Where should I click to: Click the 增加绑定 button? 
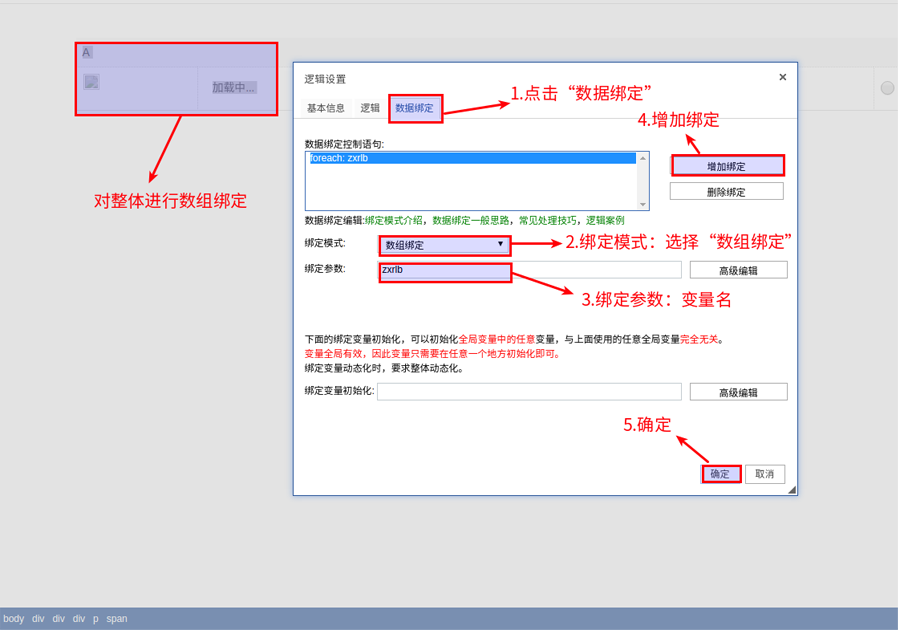pos(727,166)
